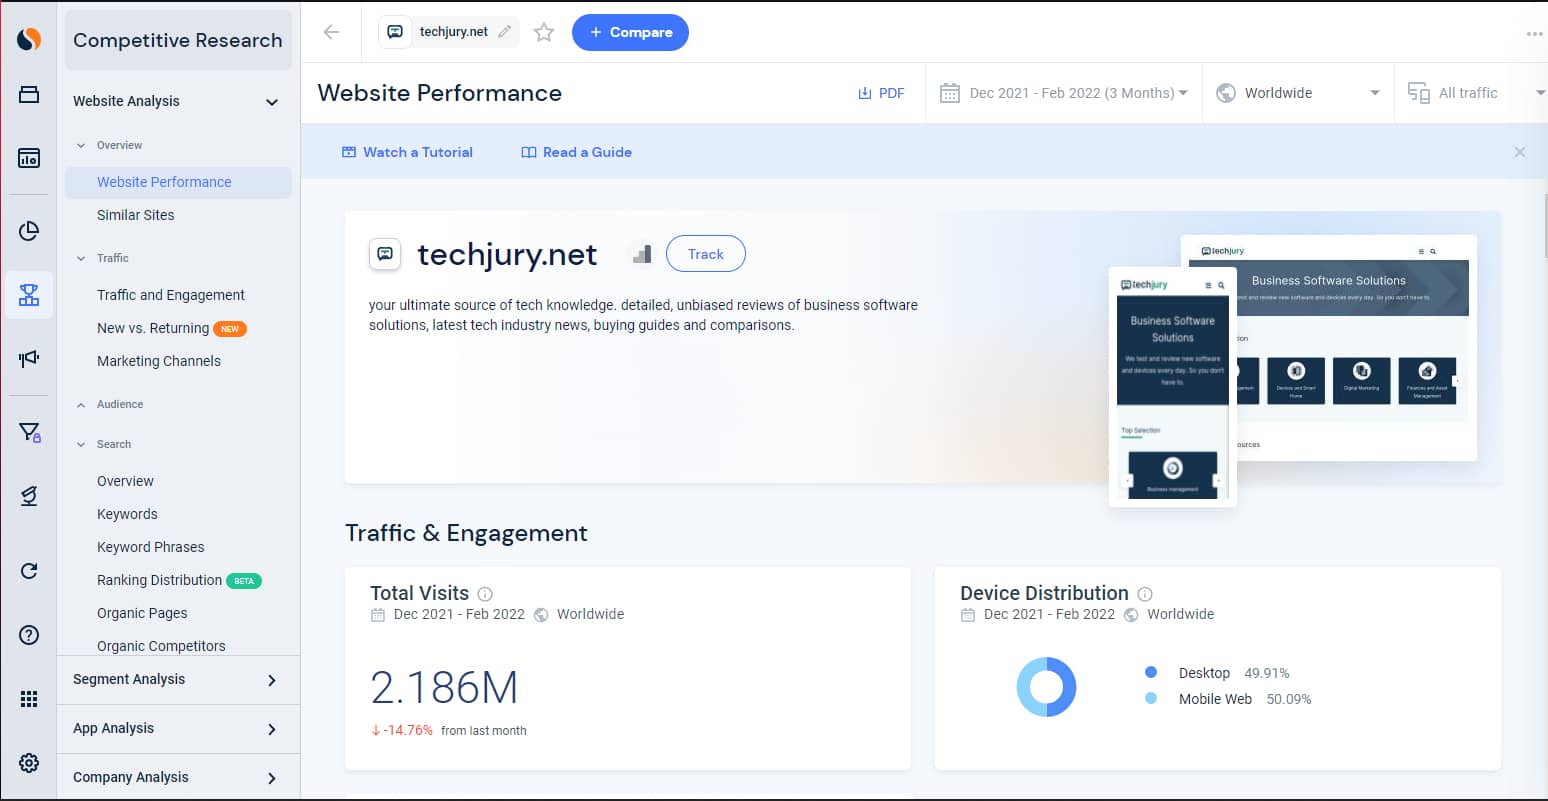This screenshot has width=1548, height=801.
Task: Click Watch a Tutorial link
Action: pyautogui.click(x=407, y=152)
